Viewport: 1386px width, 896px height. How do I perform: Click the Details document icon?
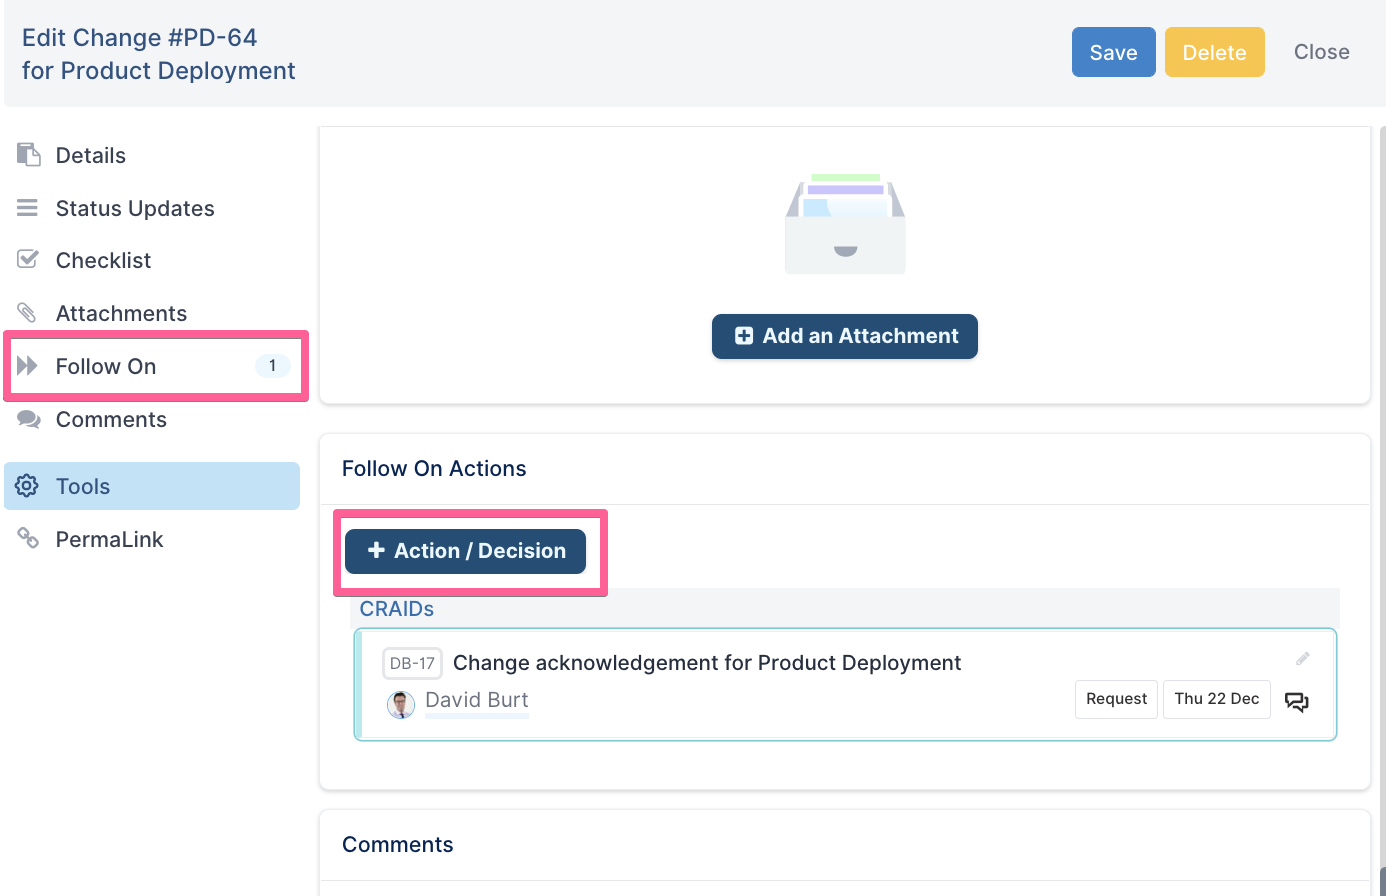[29, 155]
